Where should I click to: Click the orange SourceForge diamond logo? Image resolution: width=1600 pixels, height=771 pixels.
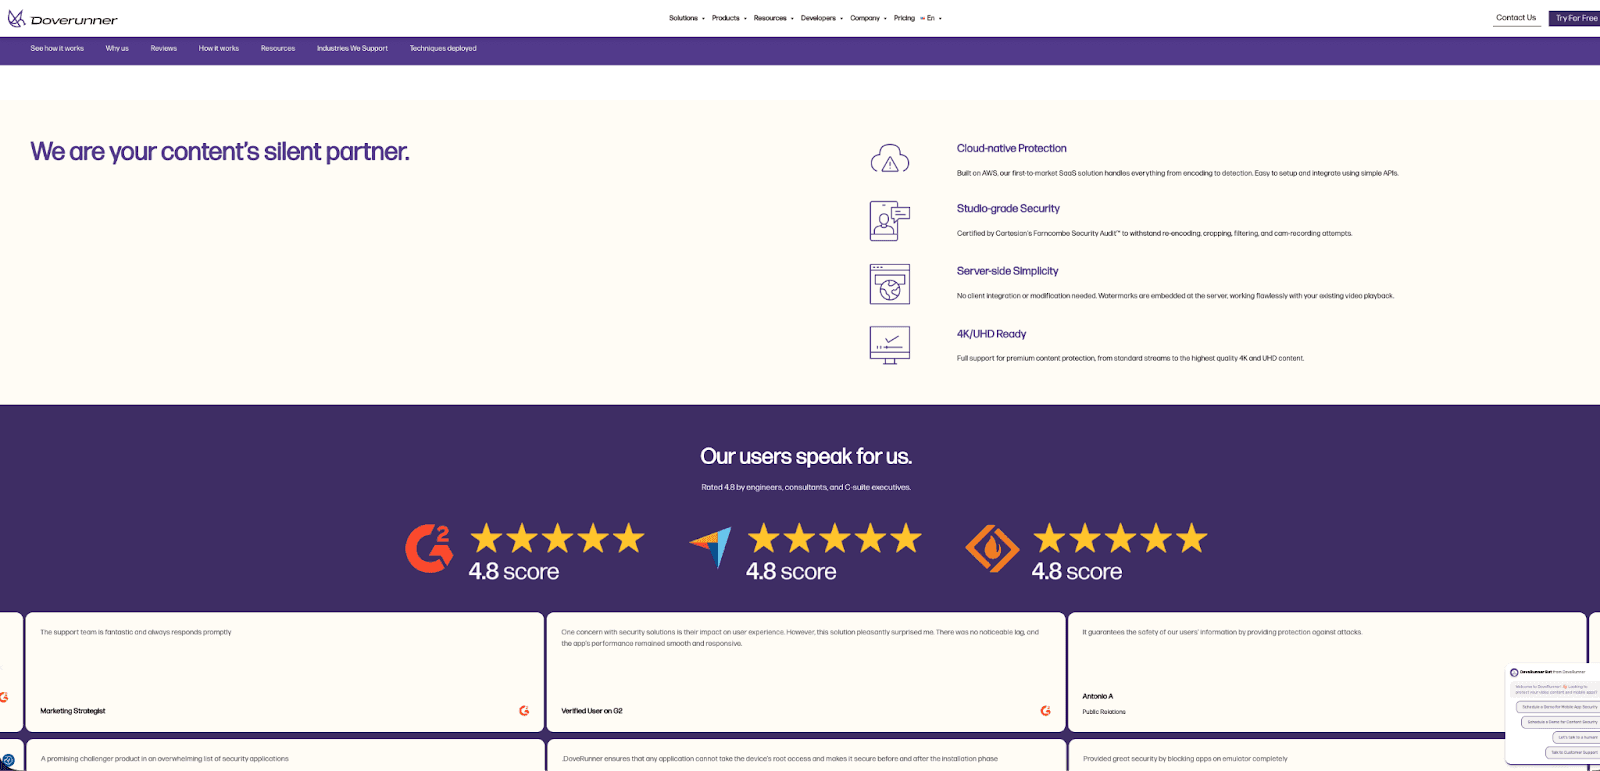coord(991,548)
